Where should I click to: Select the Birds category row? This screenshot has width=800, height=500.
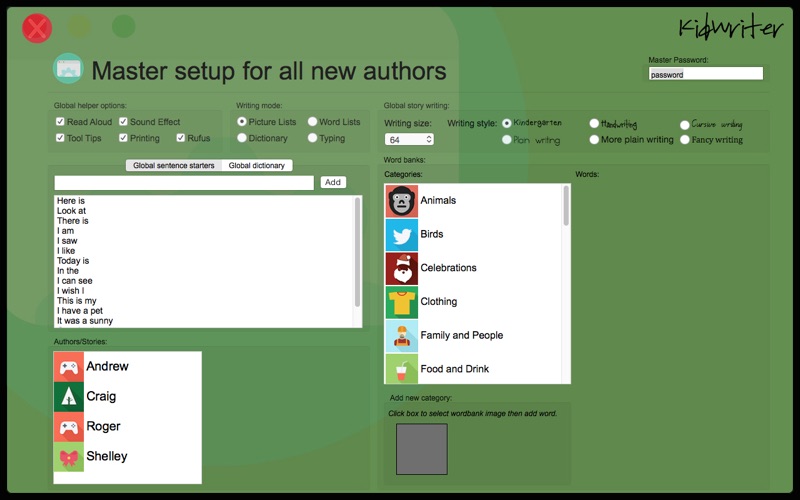point(473,235)
